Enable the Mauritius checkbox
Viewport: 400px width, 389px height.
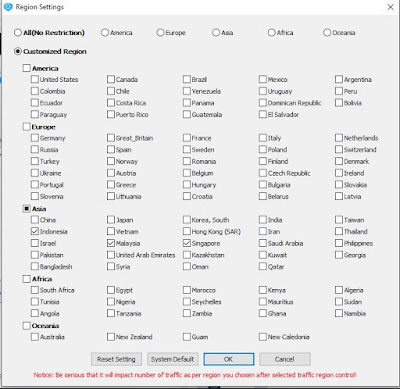263,302
